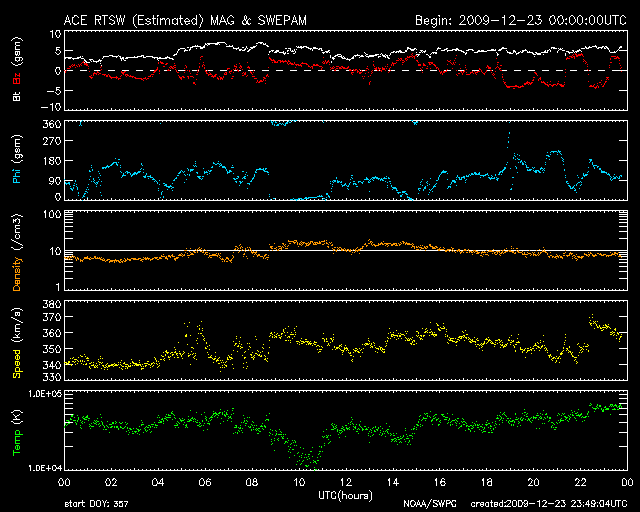Viewport: 640px width, 512px height.
Task: Click the "created:" timestamp in the footer
Action: [549, 504]
